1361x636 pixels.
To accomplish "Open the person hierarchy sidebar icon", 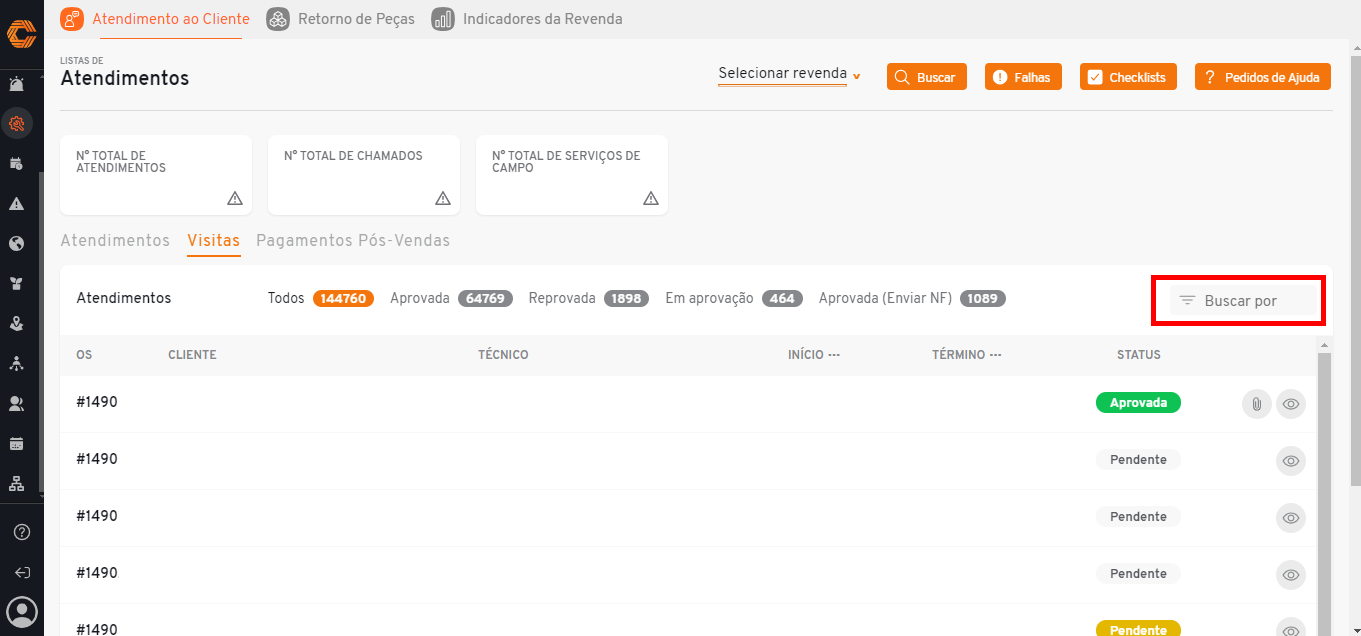I will coord(17,363).
